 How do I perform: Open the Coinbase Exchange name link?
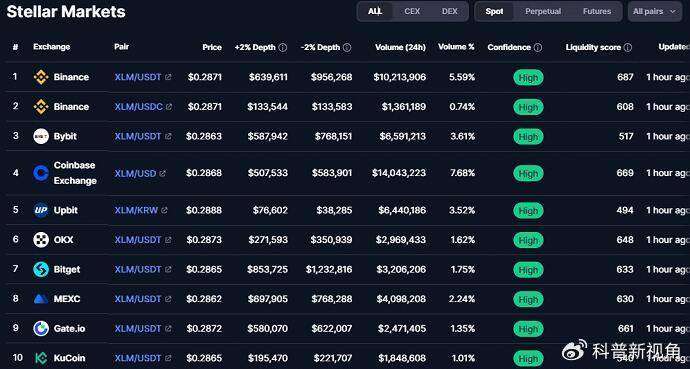click(75, 173)
